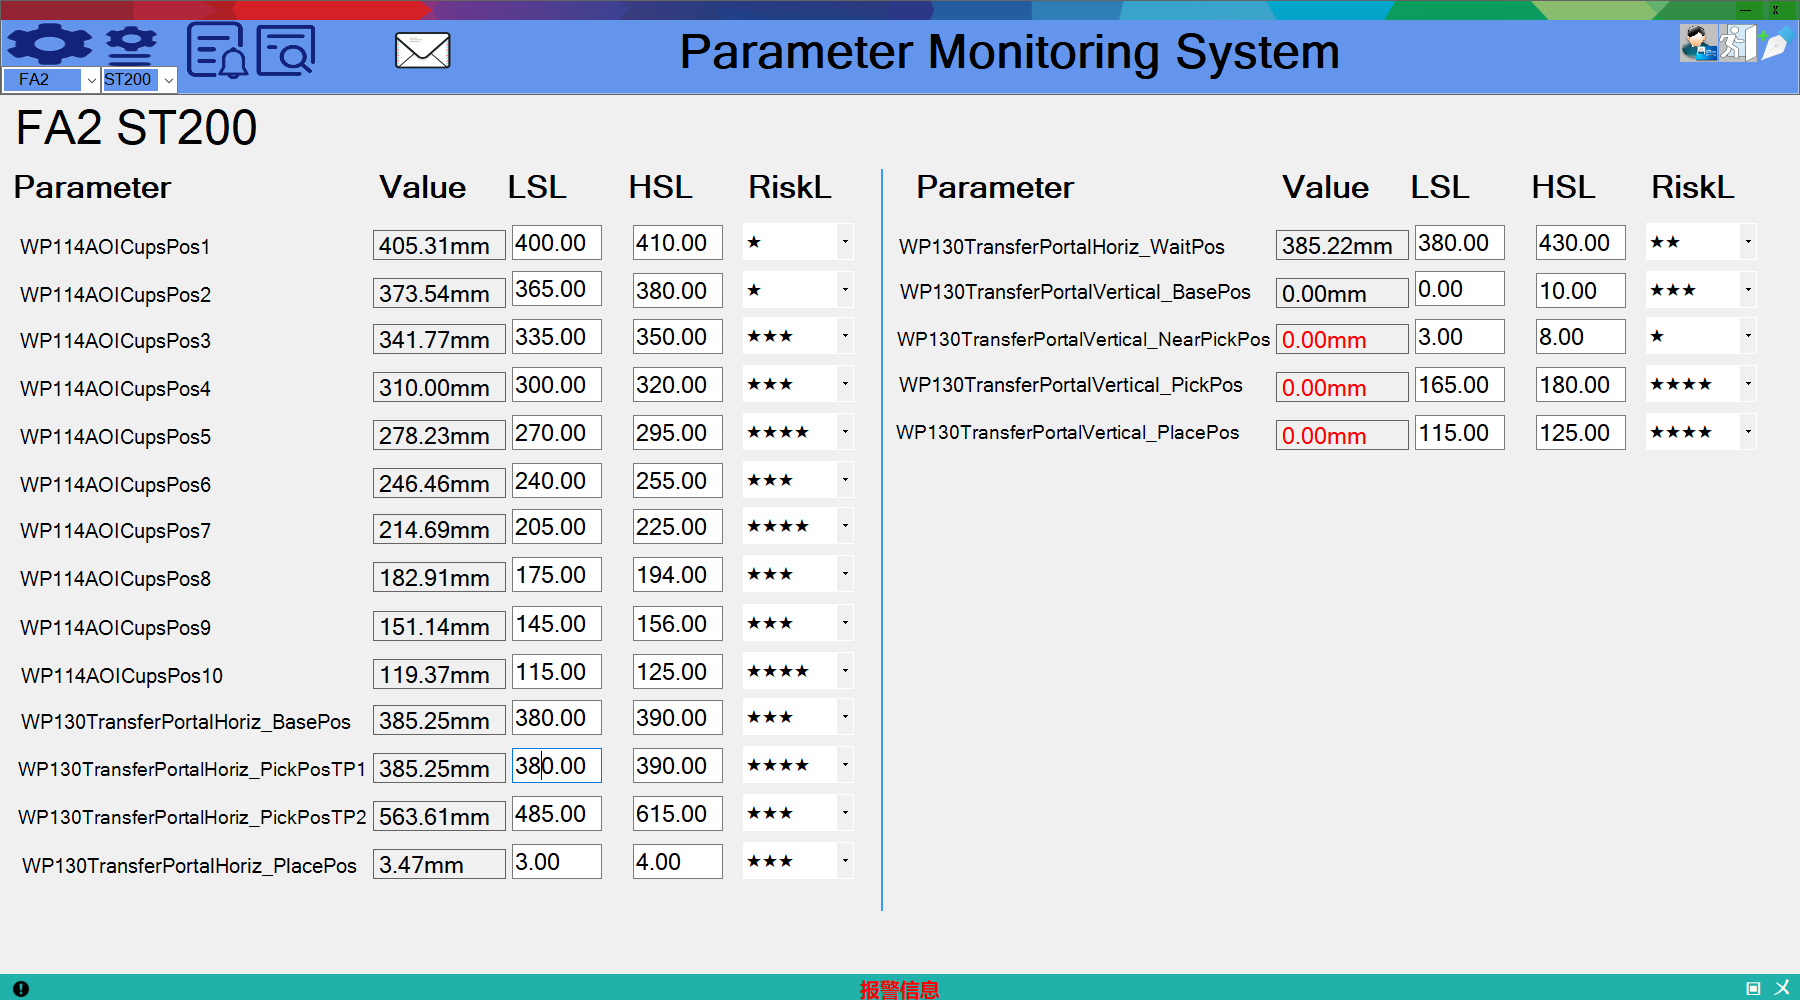
Task: Expand the ST200 station dropdown
Action: coord(168,80)
